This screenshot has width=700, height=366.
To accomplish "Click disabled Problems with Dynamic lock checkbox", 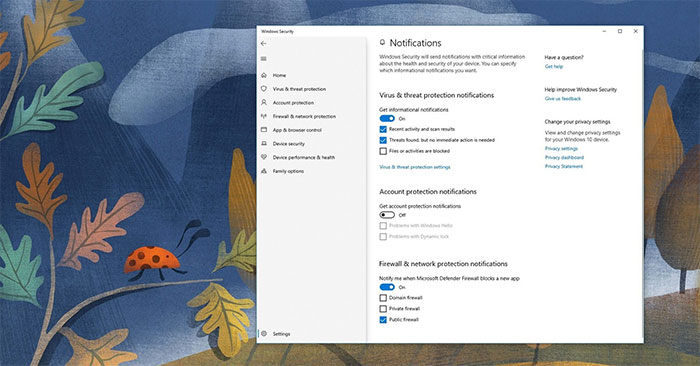I will (383, 237).
